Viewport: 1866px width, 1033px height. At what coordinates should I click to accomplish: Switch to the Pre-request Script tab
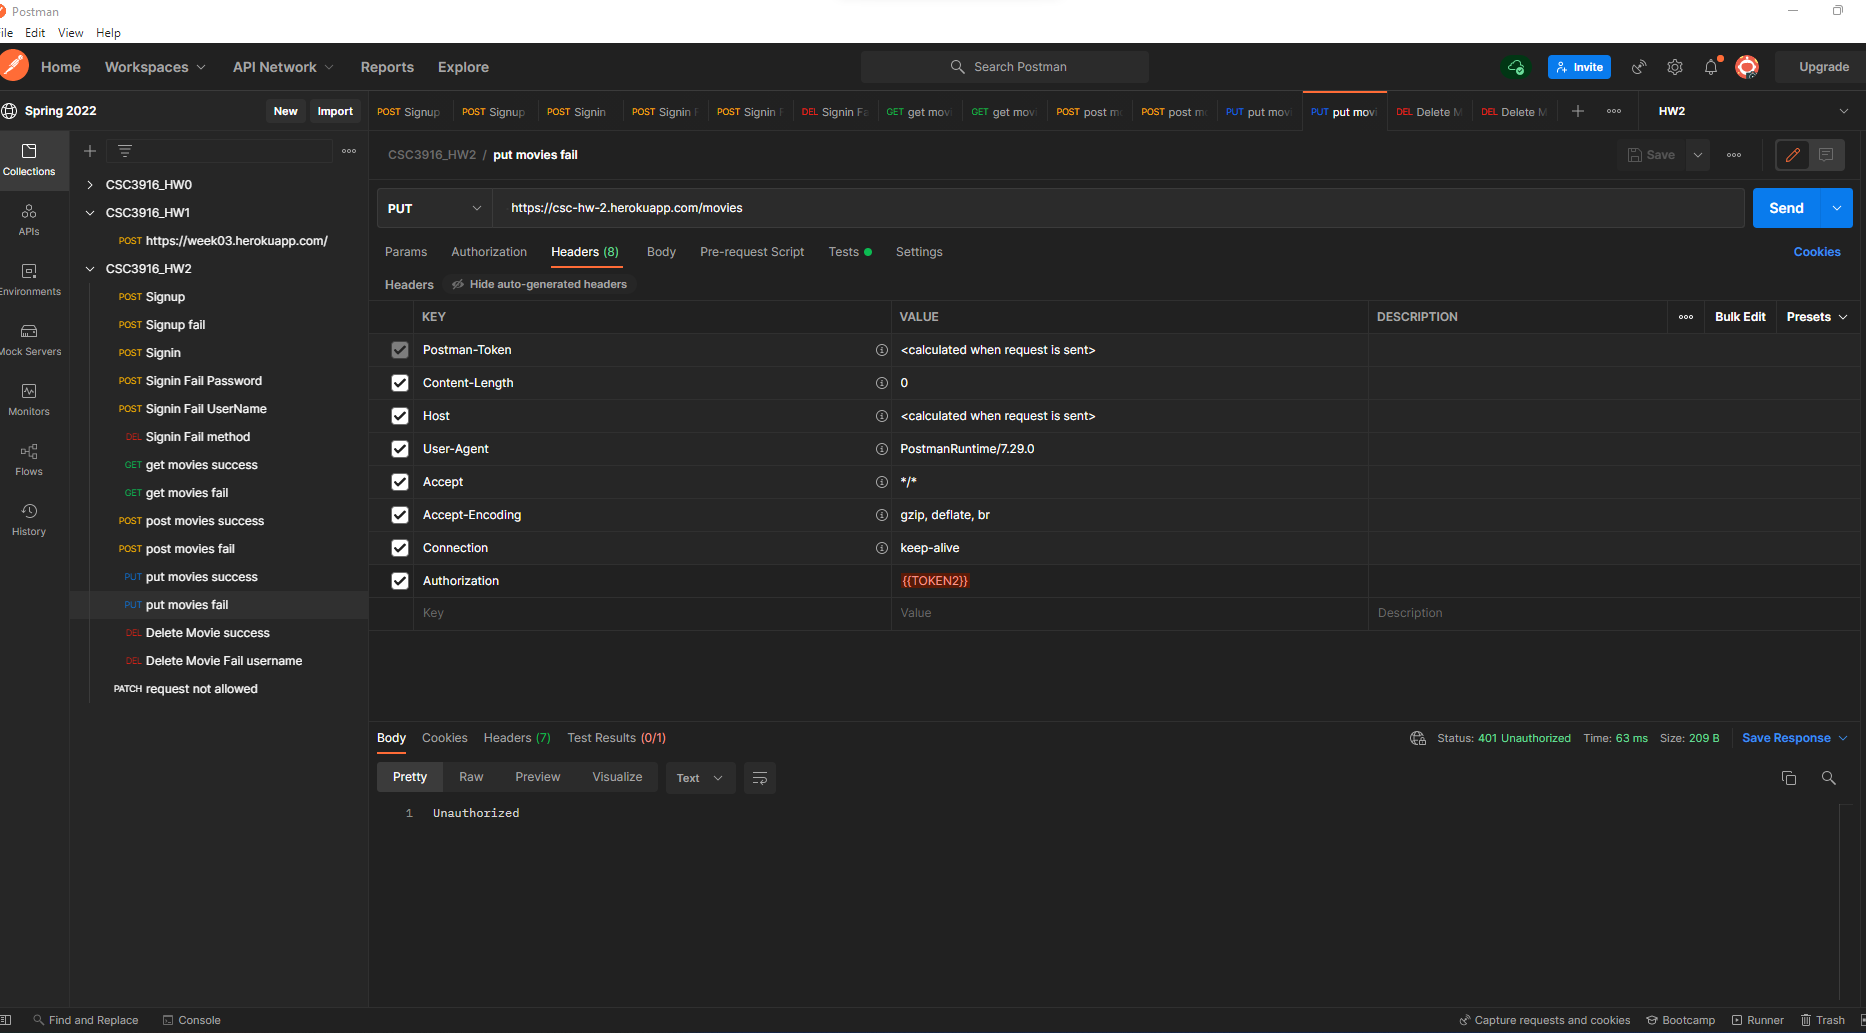752,251
